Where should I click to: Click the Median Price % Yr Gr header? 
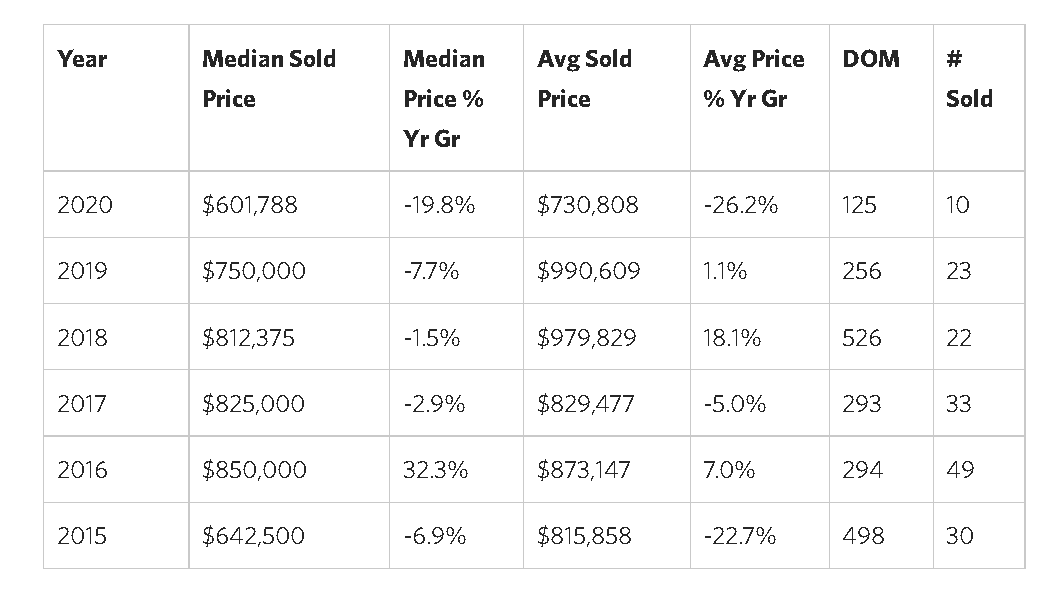click(444, 99)
